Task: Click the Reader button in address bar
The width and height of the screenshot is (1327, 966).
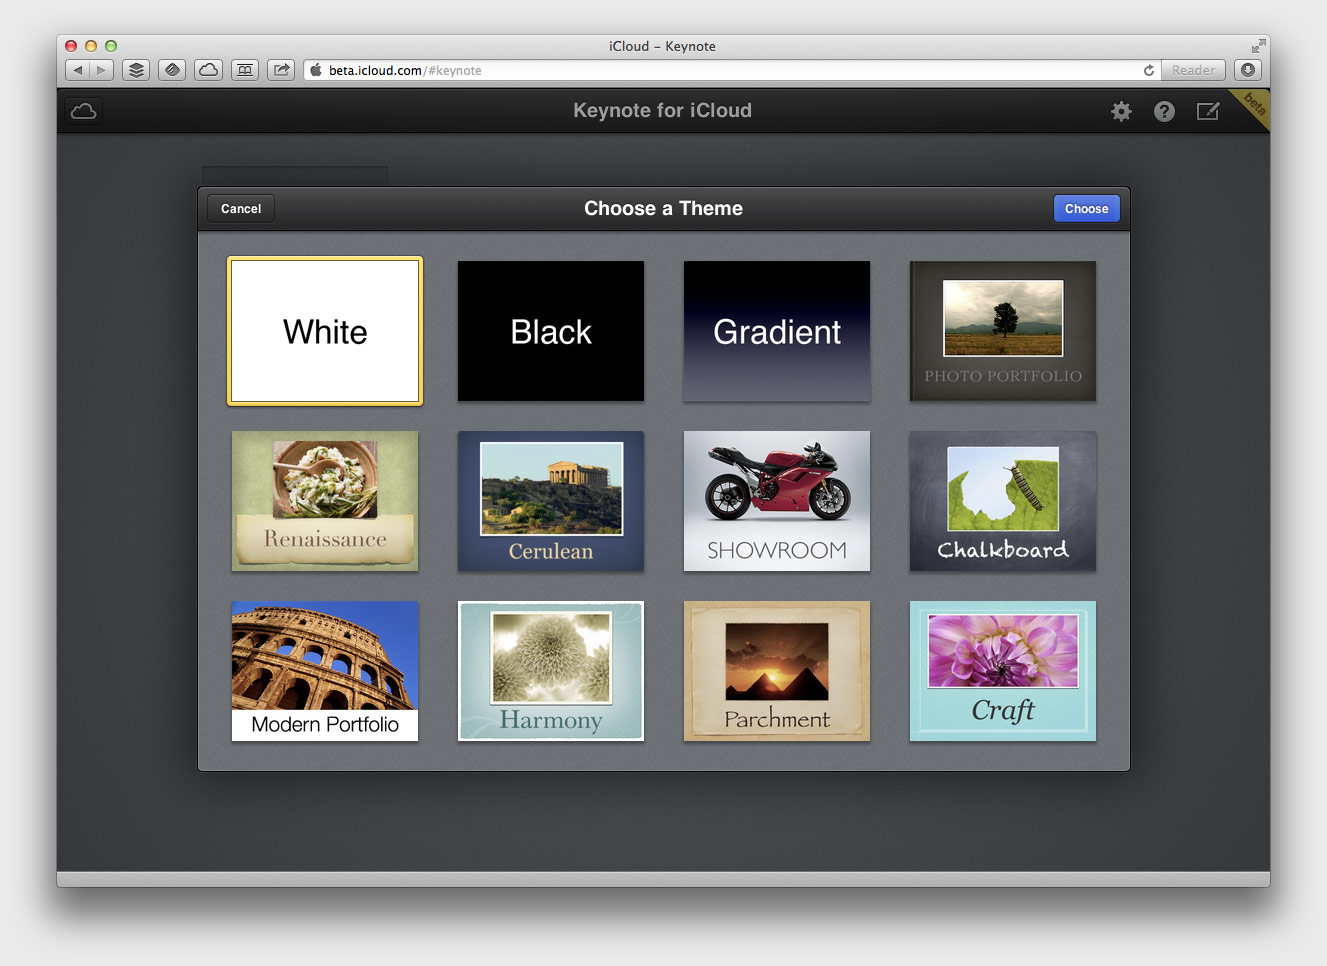Action: (1193, 70)
